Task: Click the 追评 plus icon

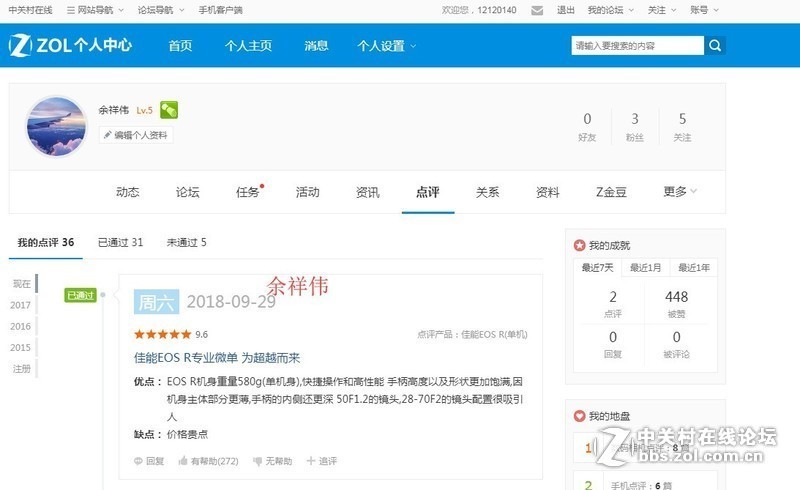Action: (310, 461)
